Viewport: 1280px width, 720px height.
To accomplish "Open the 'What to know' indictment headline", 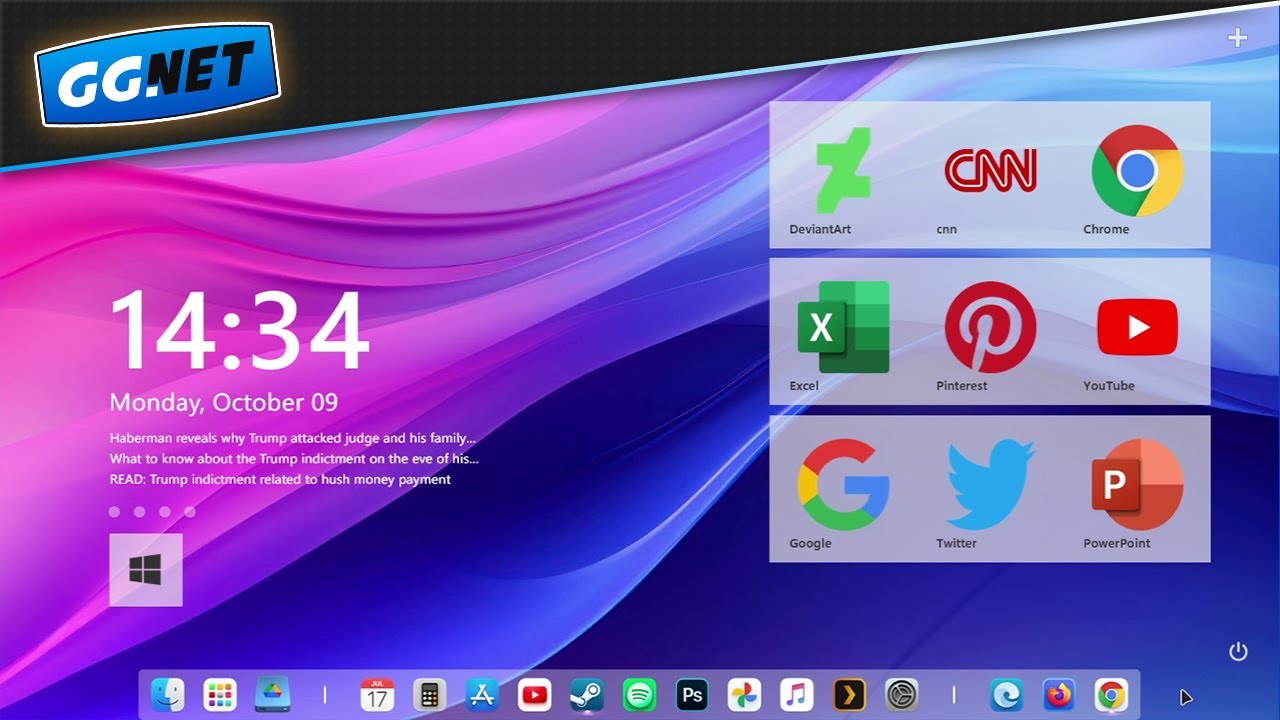I will click(x=294, y=459).
